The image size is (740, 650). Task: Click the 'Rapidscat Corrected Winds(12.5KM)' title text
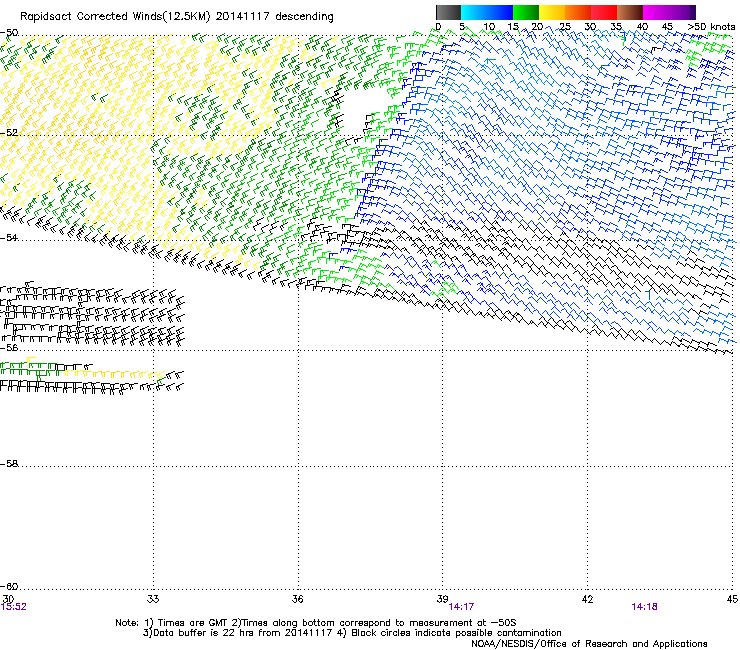pyautogui.click(x=115, y=17)
